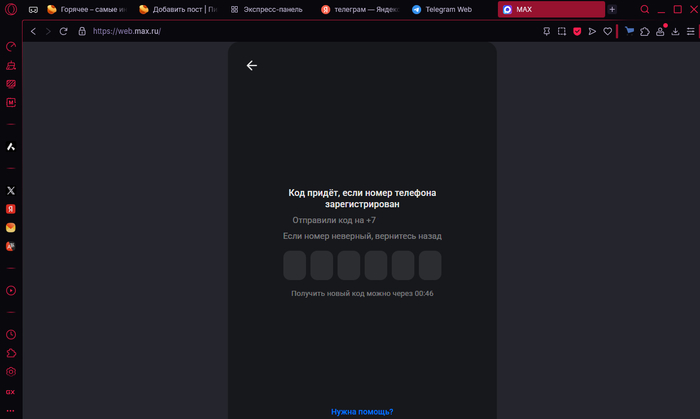700x419 pixels.
Task: Click the address bar URL web.max.ru
Action: [x=127, y=31]
